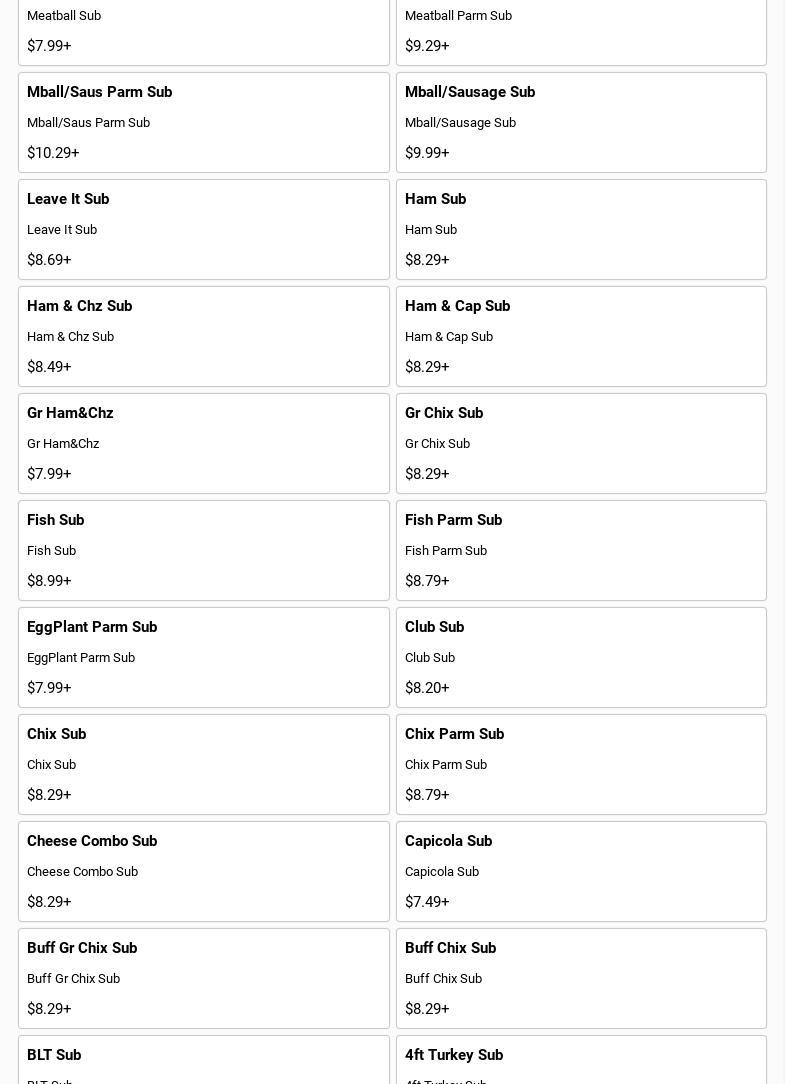This screenshot has height=1084, width=785.
Task: Select the Fish Sub menu item
Action: point(203,550)
